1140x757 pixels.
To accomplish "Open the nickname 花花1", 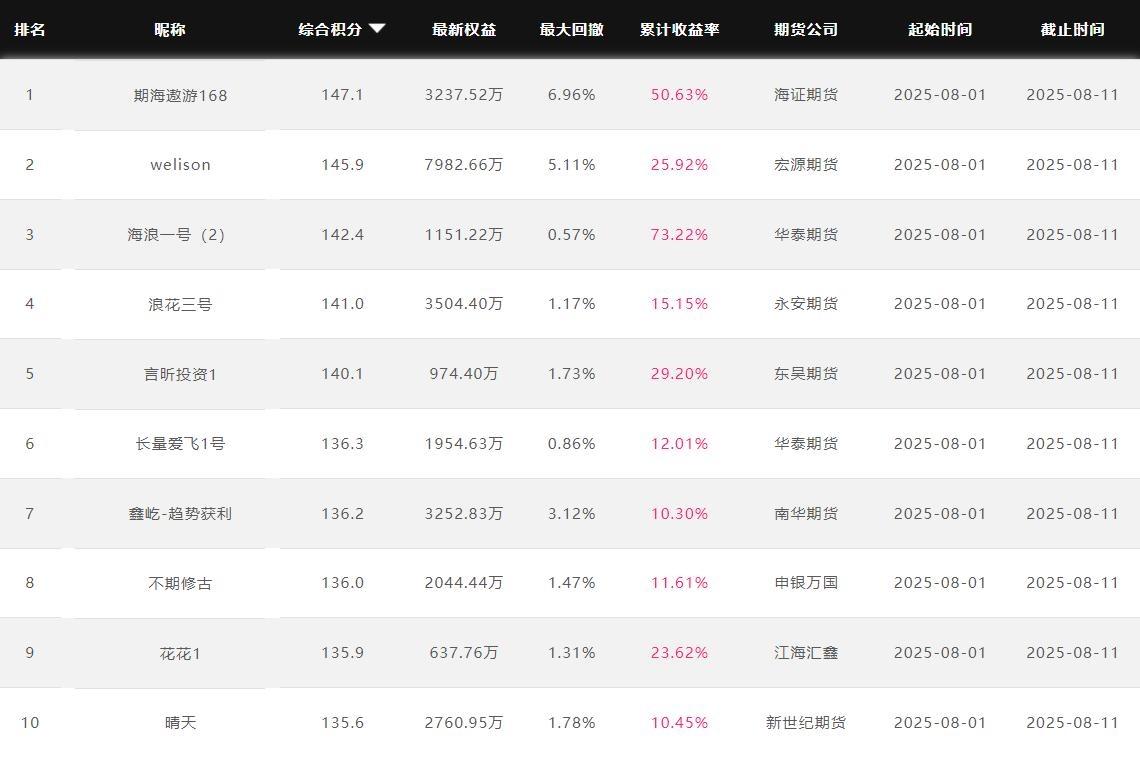I will (180, 653).
